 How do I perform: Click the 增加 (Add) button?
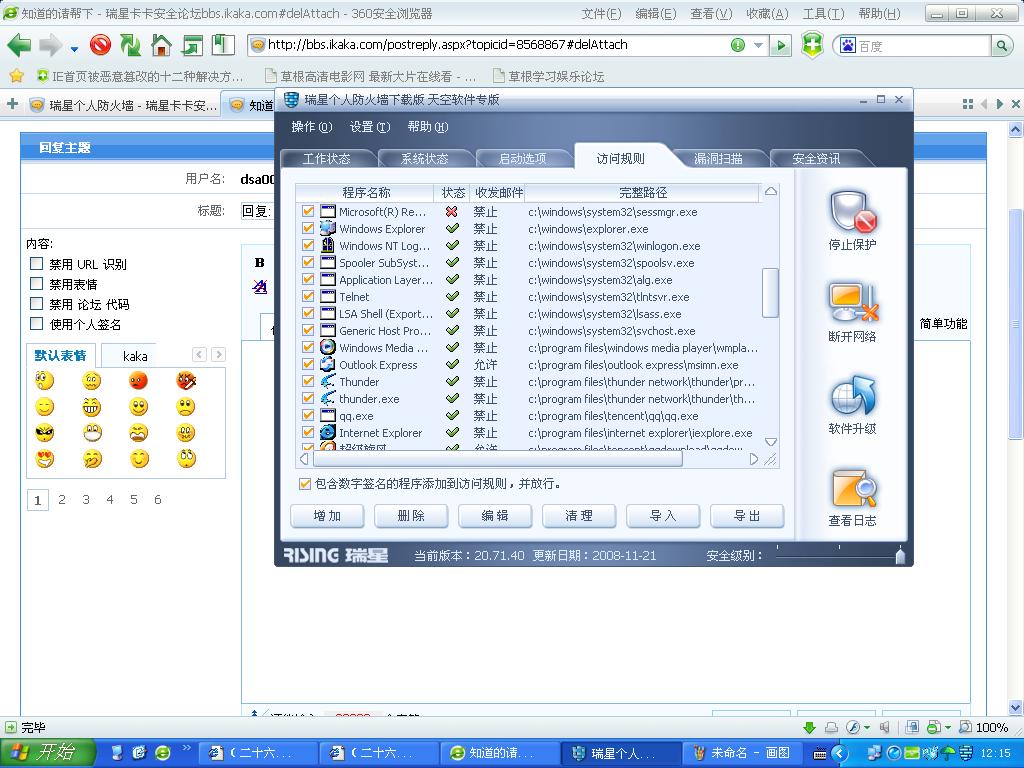pos(327,516)
